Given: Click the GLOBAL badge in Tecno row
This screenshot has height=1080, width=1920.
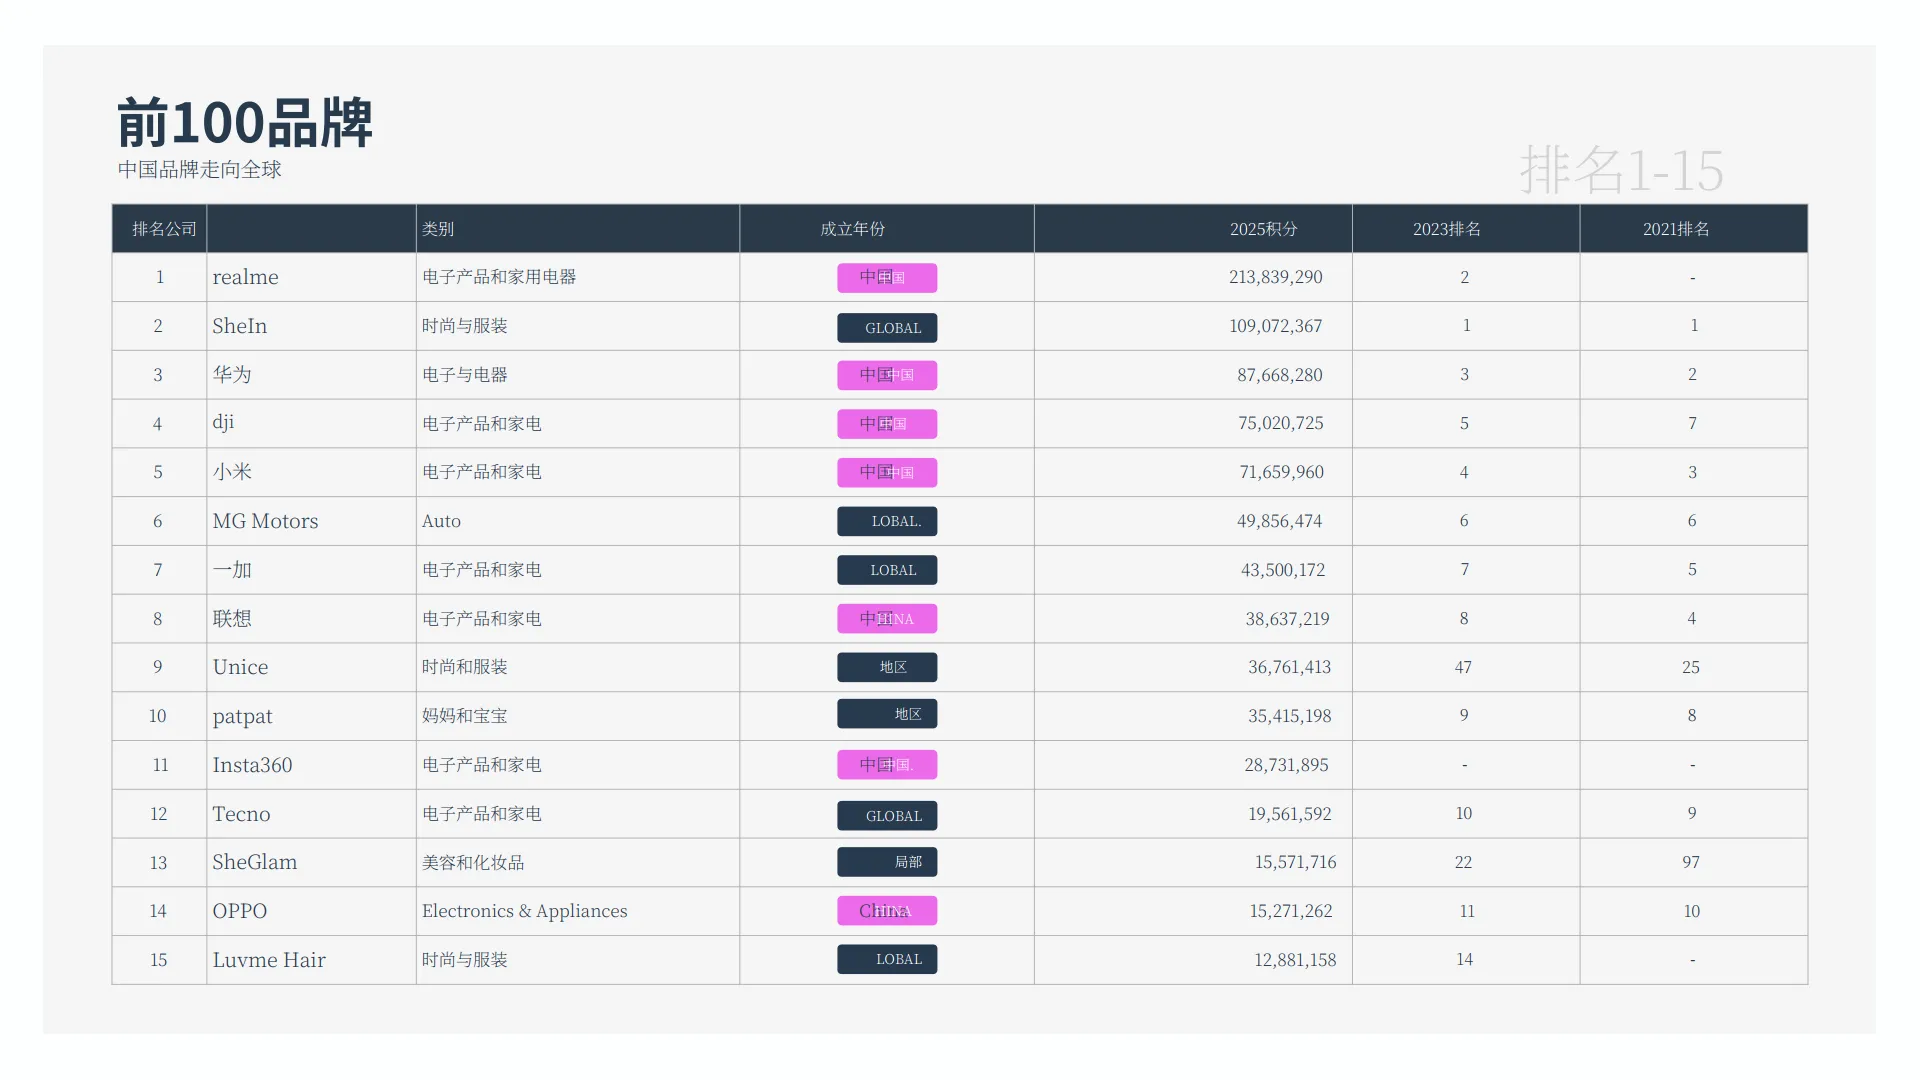Looking at the screenshot, I should 887,816.
